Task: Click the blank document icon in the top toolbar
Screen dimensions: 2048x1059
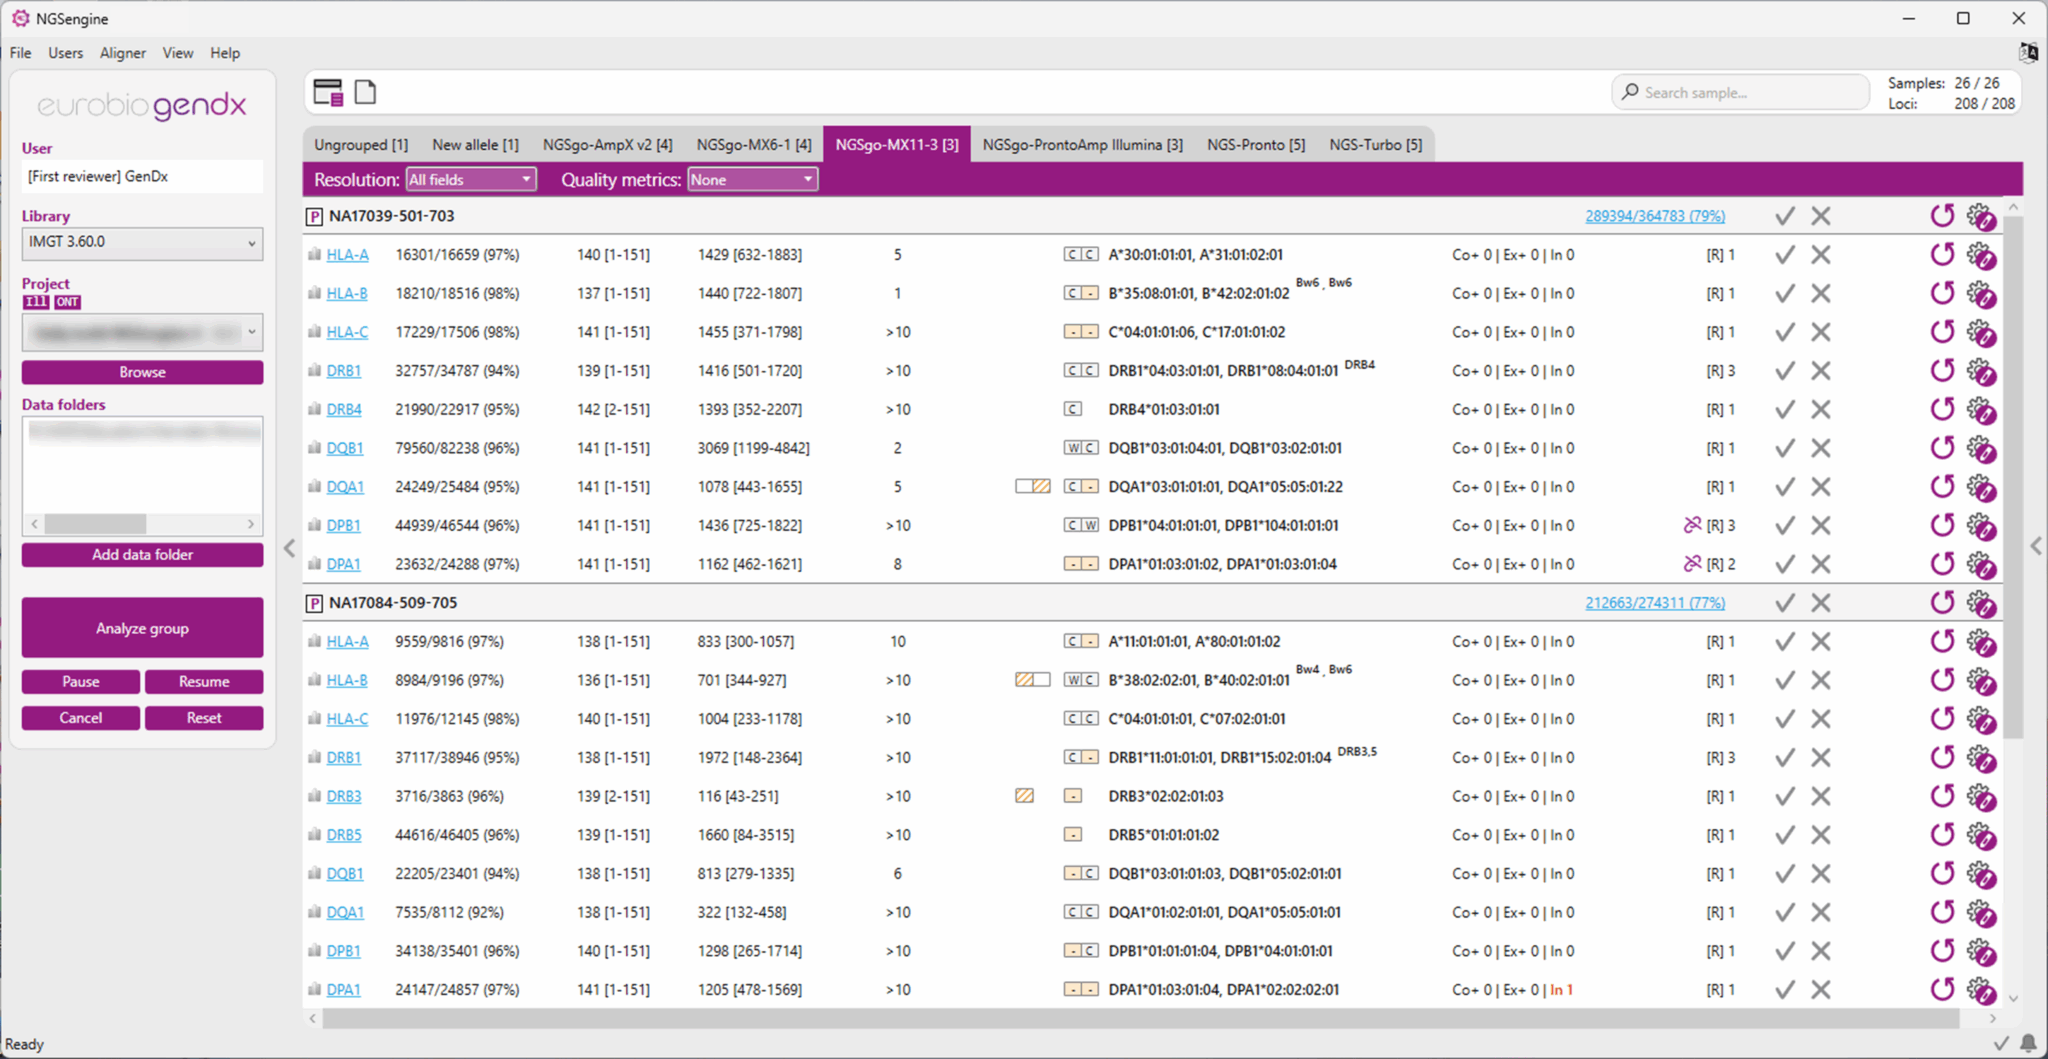Action: [366, 92]
